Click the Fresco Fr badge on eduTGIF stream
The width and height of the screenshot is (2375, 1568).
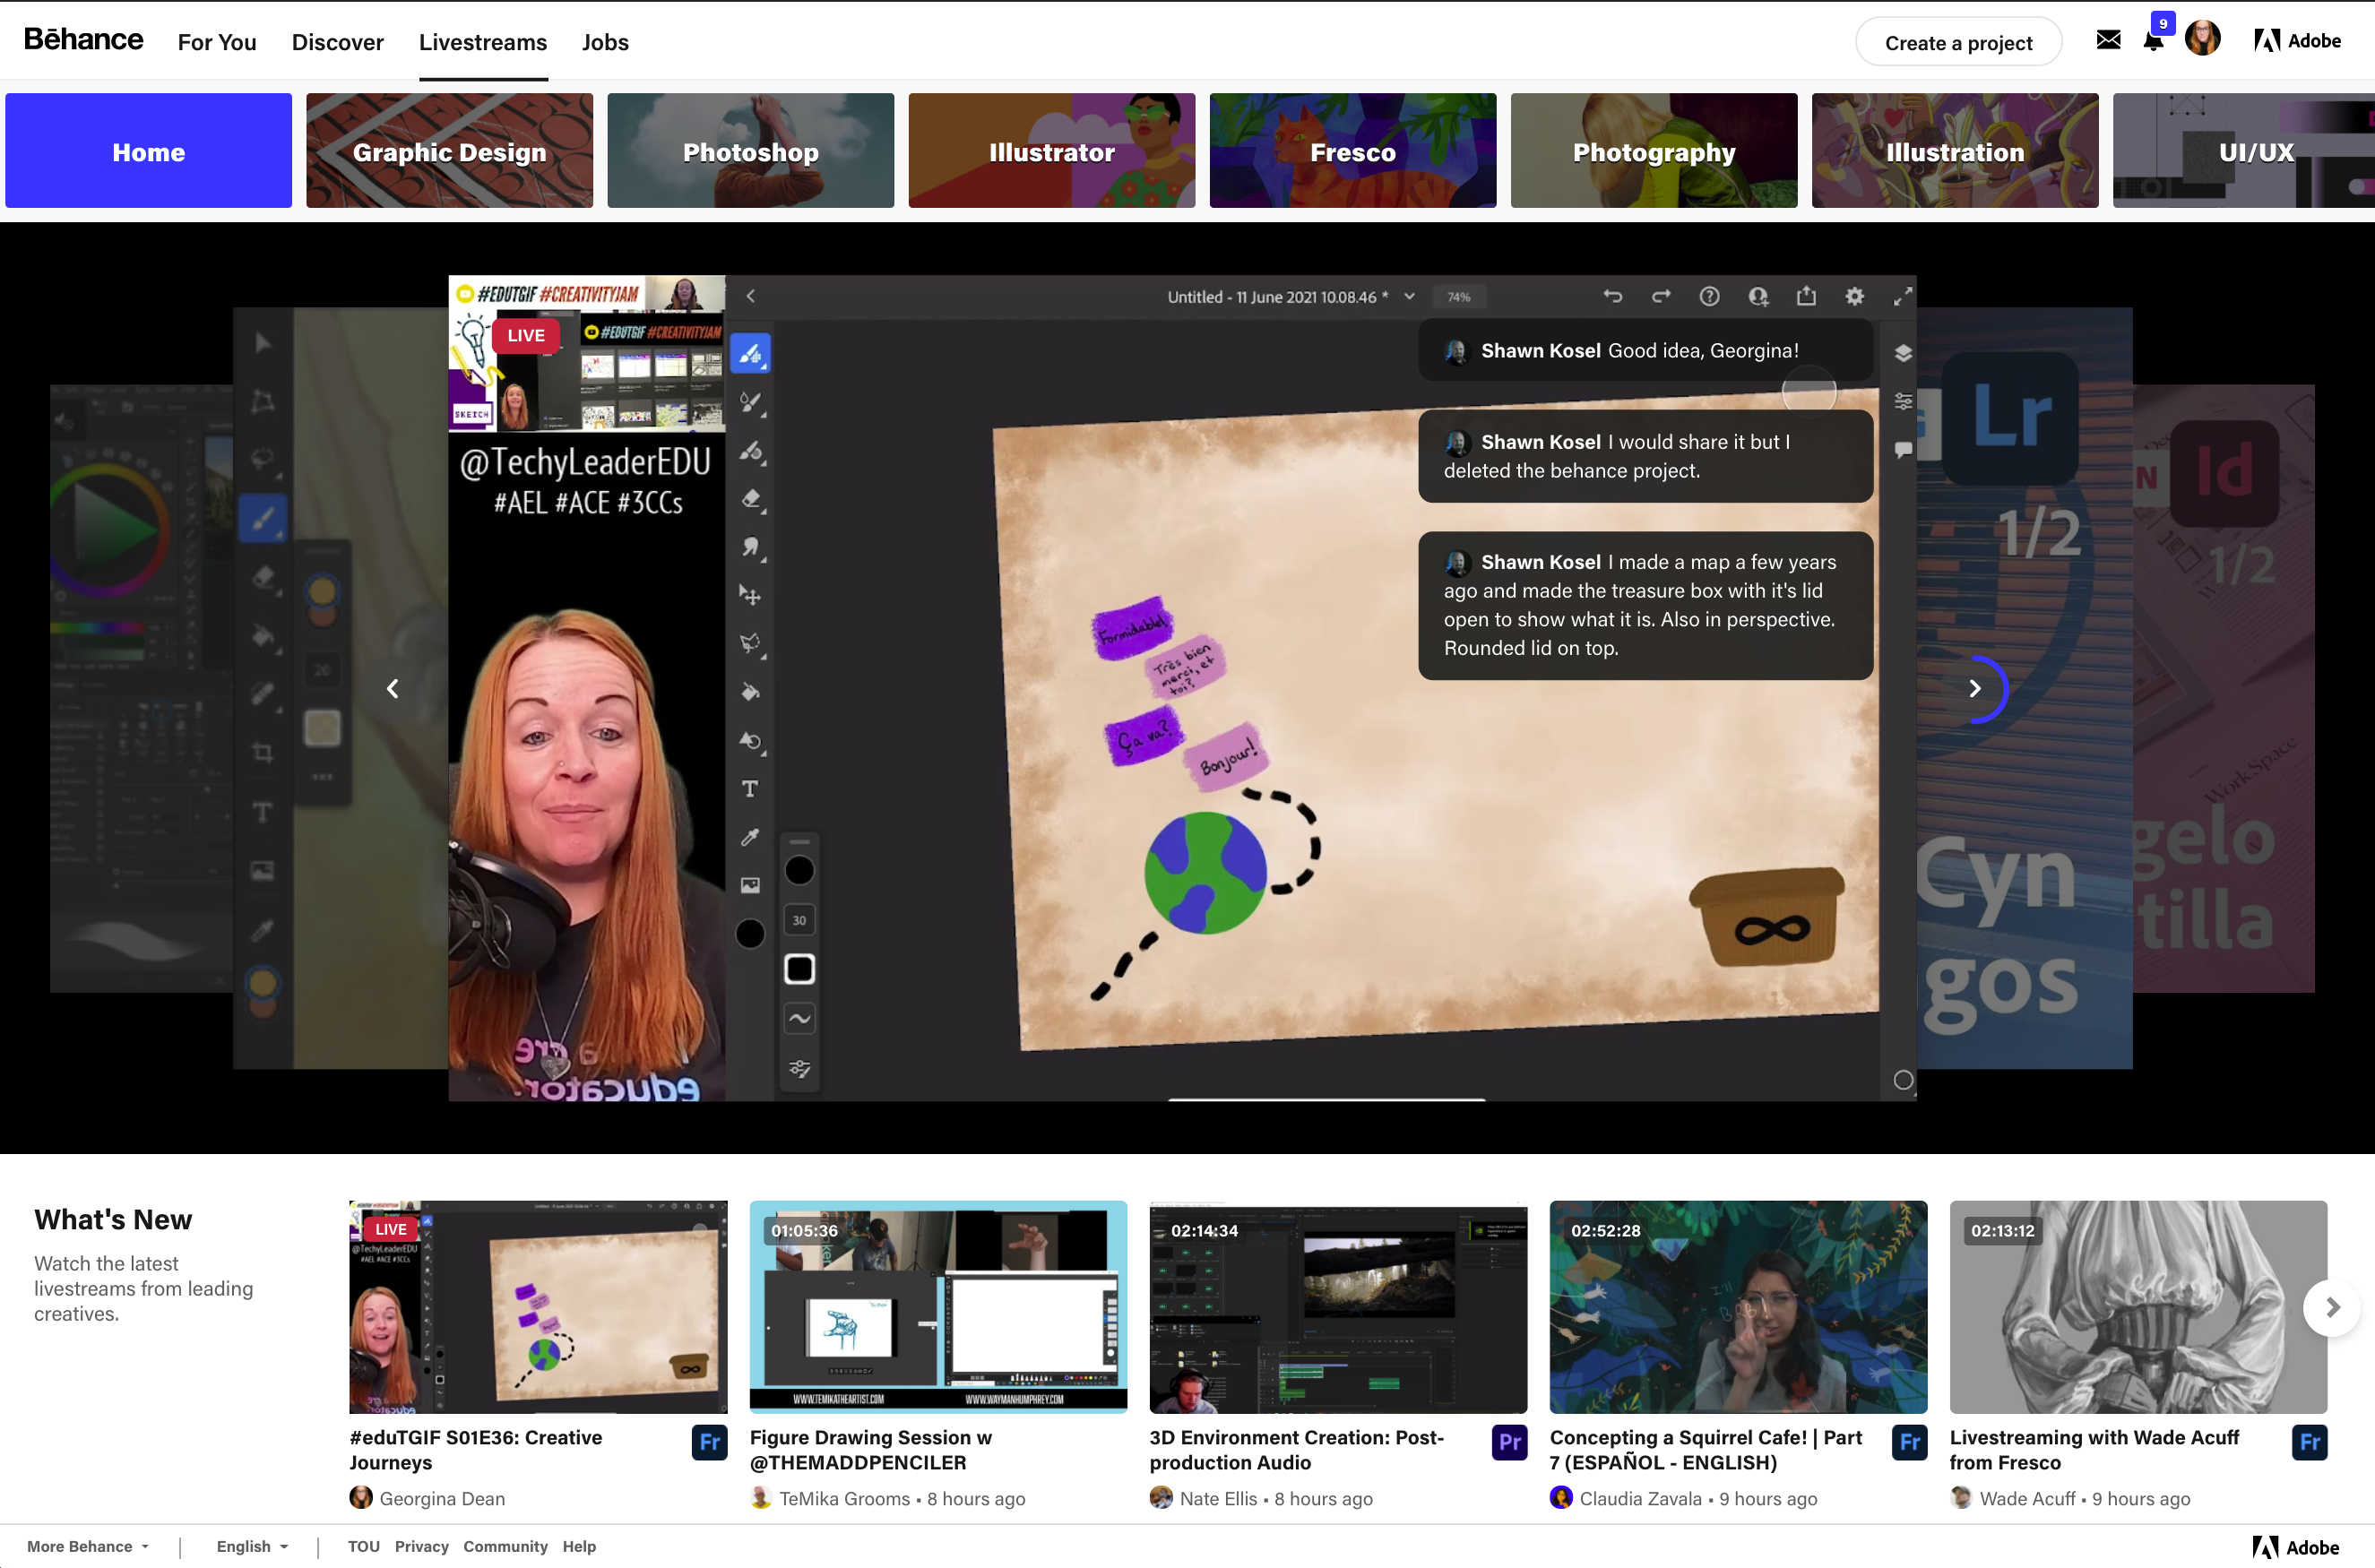pyautogui.click(x=709, y=1442)
